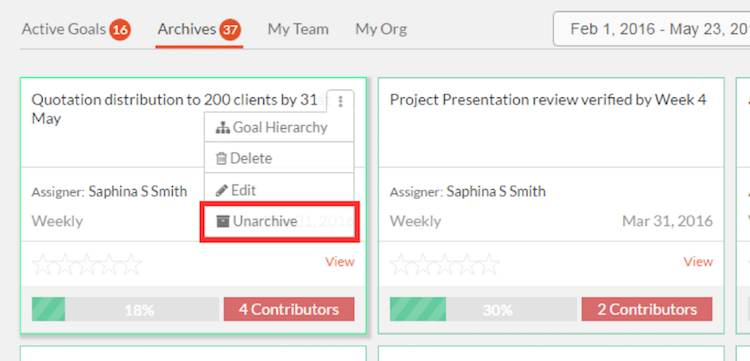Click the star rating on Quotation goal
The height and width of the screenshot is (361, 750).
tap(87, 265)
